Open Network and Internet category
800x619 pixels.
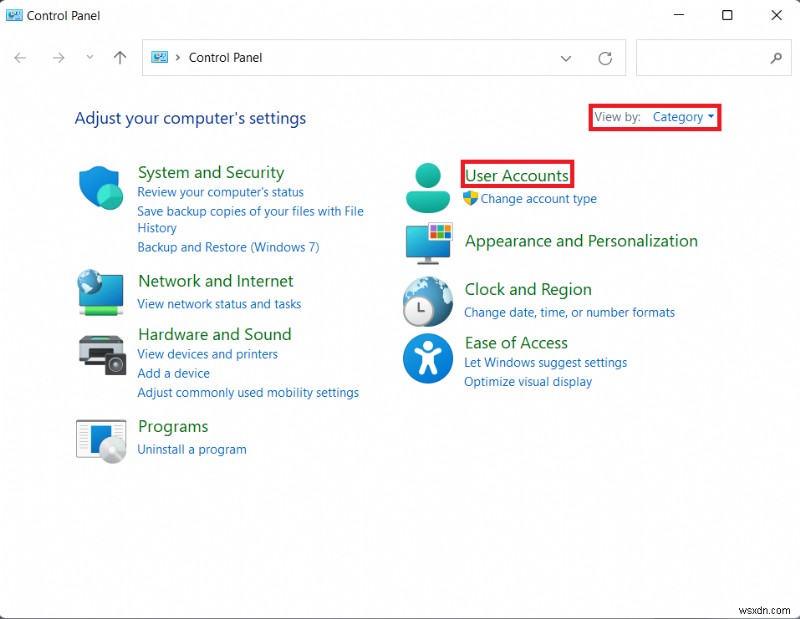[216, 281]
